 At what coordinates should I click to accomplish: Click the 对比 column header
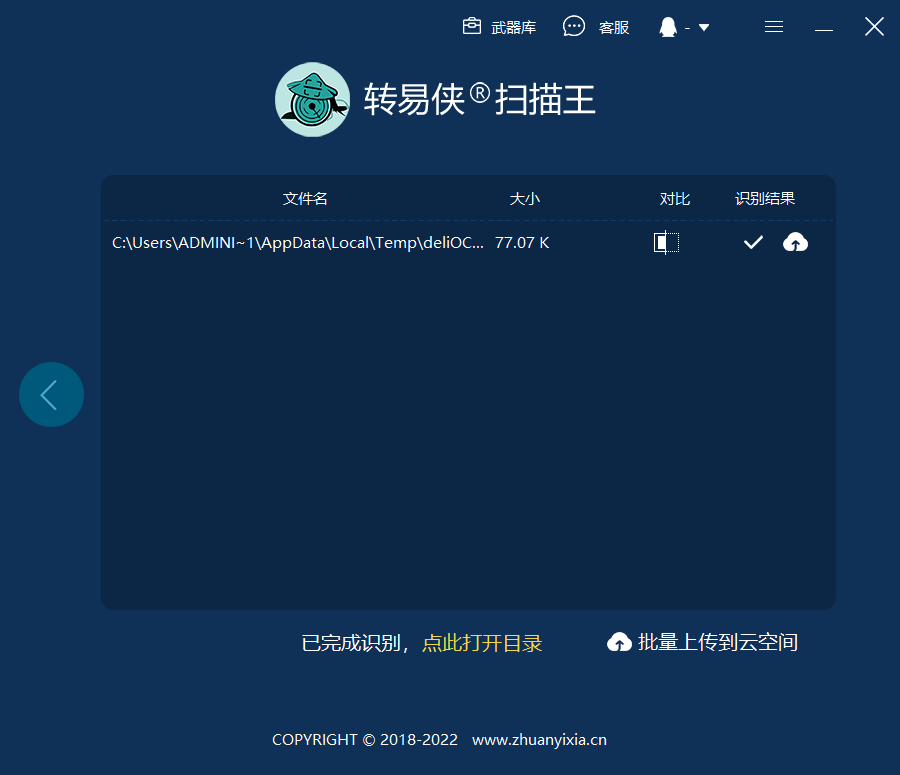point(674,199)
